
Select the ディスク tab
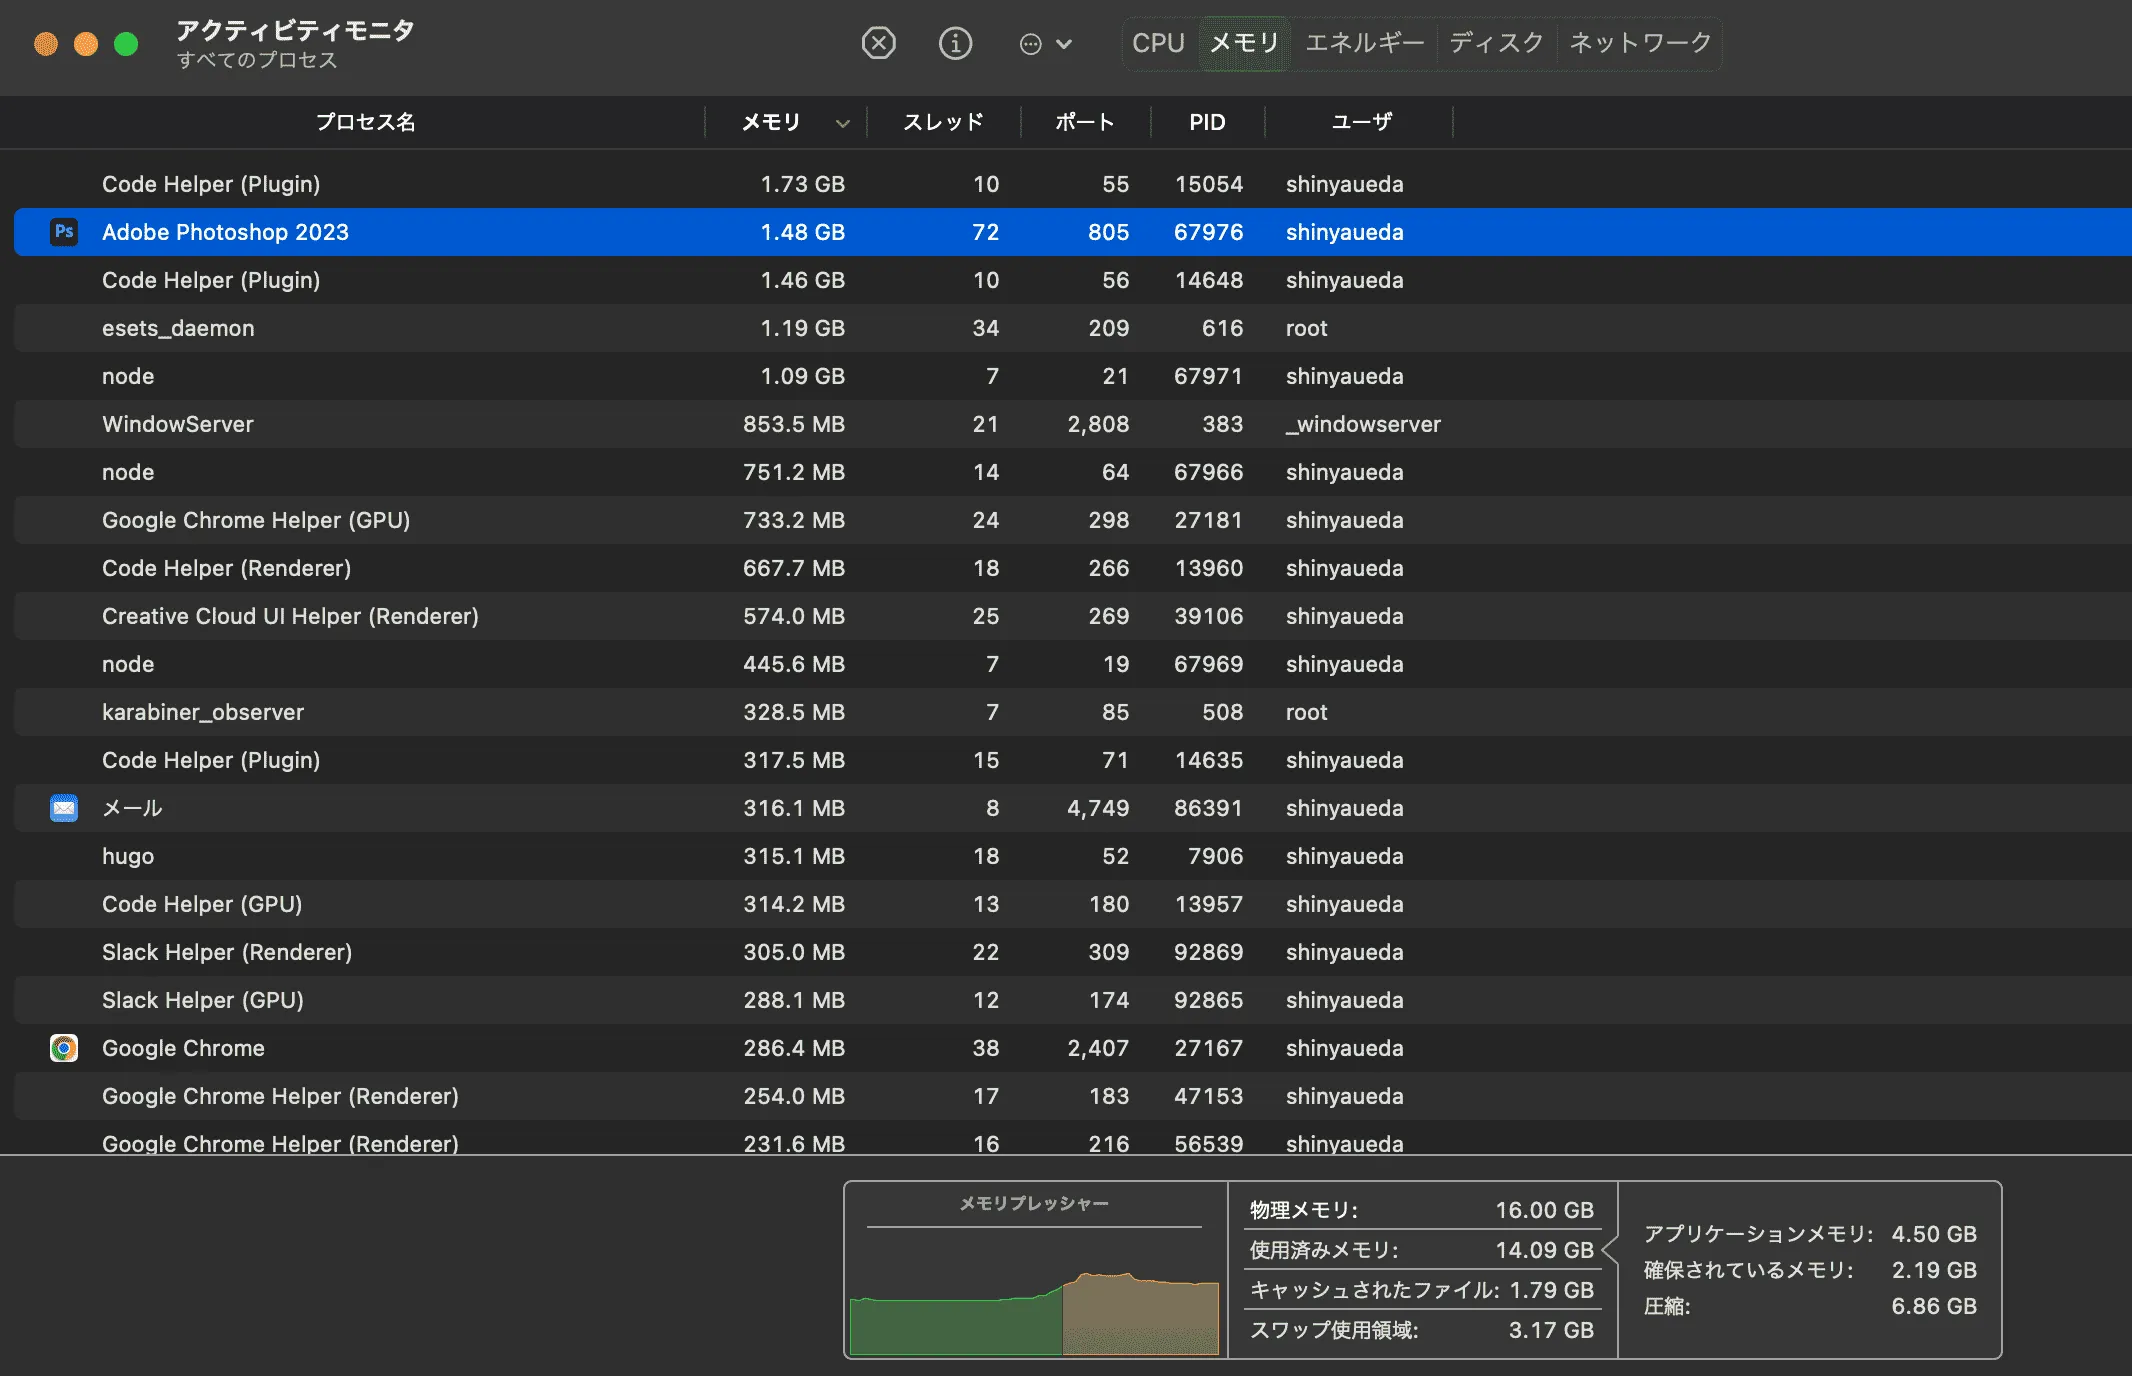(1496, 43)
